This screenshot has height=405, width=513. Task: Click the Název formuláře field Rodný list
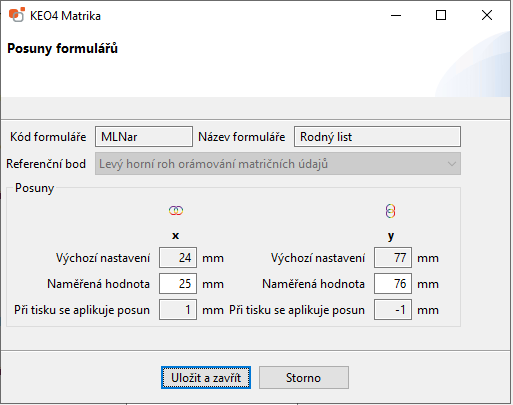pyautogui.click(x=377, y=136)
